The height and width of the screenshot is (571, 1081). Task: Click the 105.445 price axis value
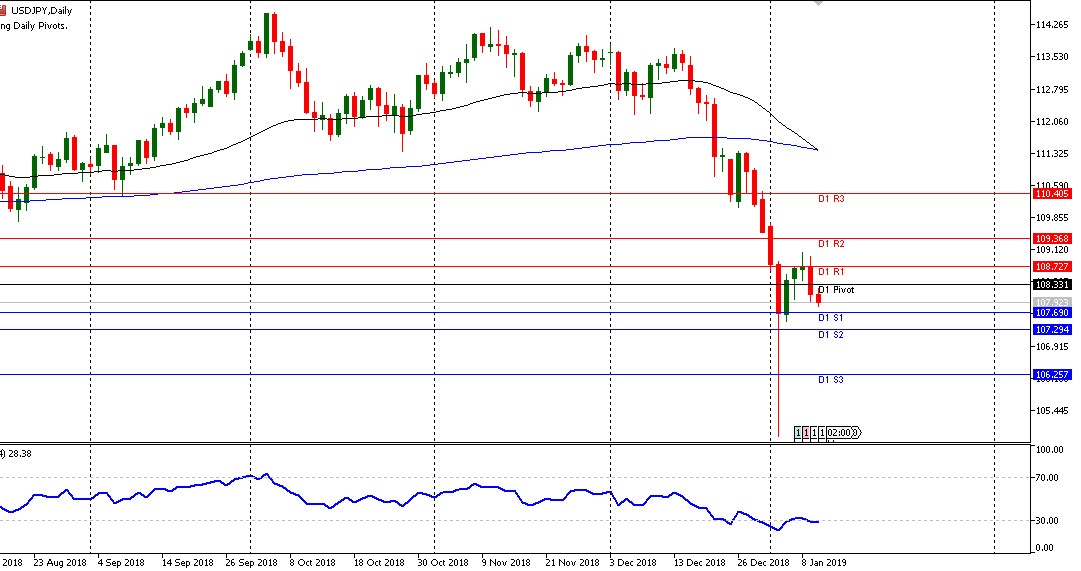pos(1052,411)
